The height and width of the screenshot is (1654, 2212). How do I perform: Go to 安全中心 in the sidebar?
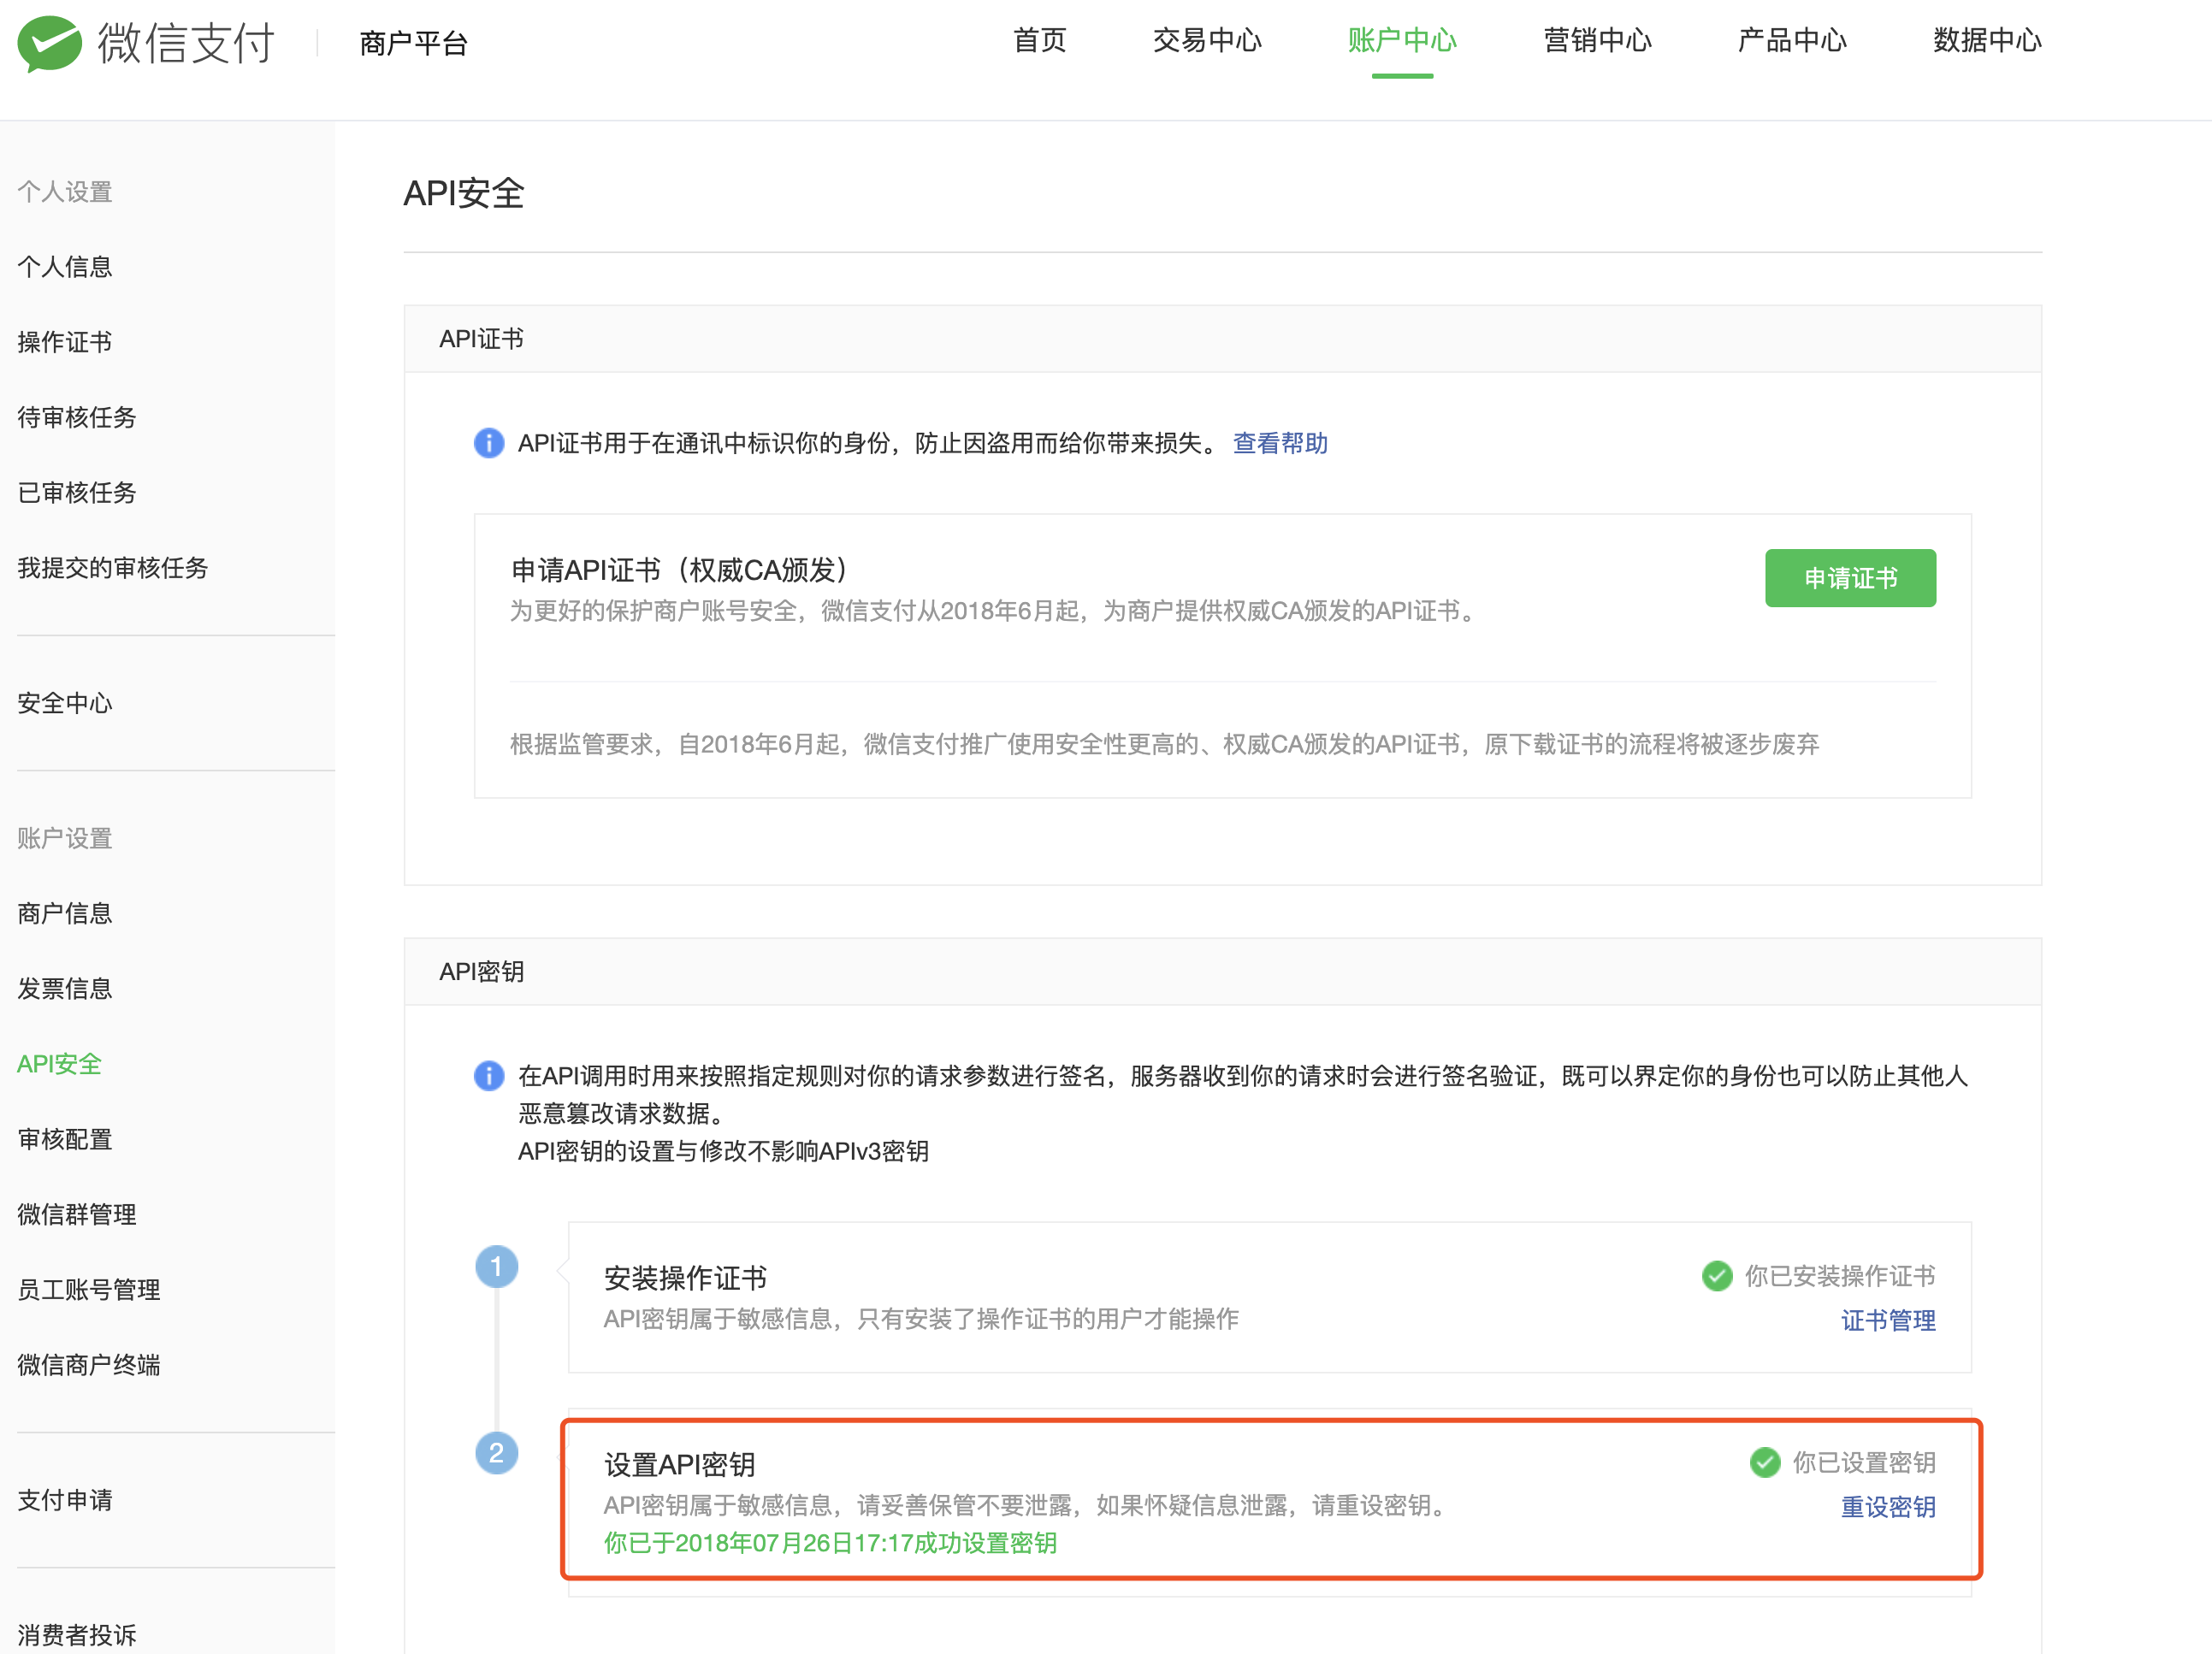65,703
